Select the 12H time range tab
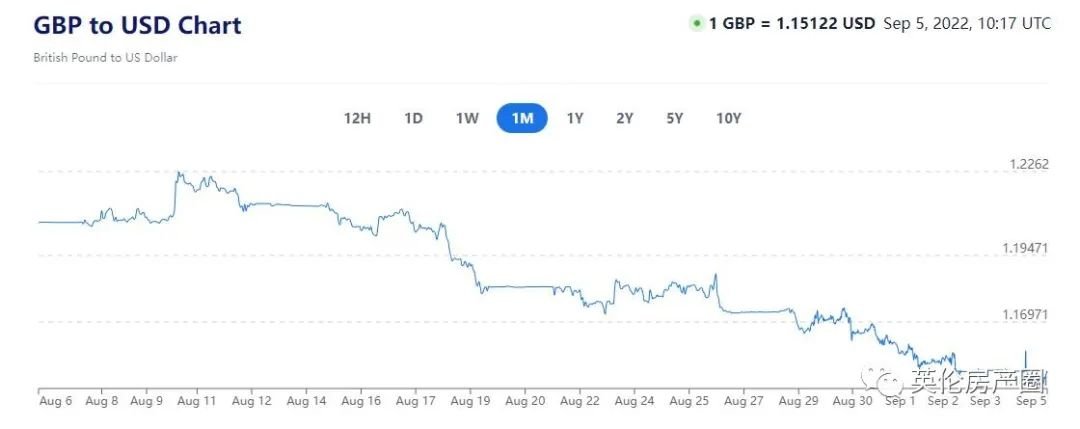The height and width of the screenshot is (429, 1080). (x=357, y=118)
